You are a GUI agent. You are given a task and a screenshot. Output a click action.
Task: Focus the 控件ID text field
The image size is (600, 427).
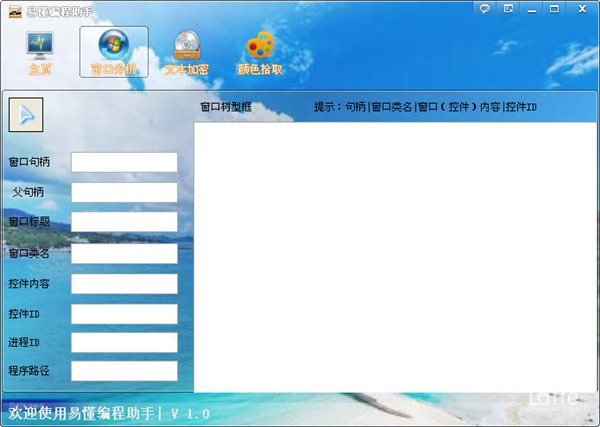pyautogui.click(x=124, y=314)
